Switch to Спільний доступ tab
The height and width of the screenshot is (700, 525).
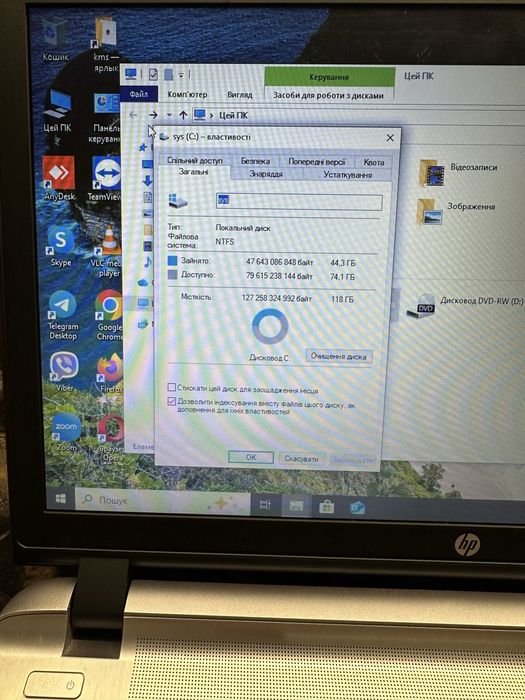point(194,160)
